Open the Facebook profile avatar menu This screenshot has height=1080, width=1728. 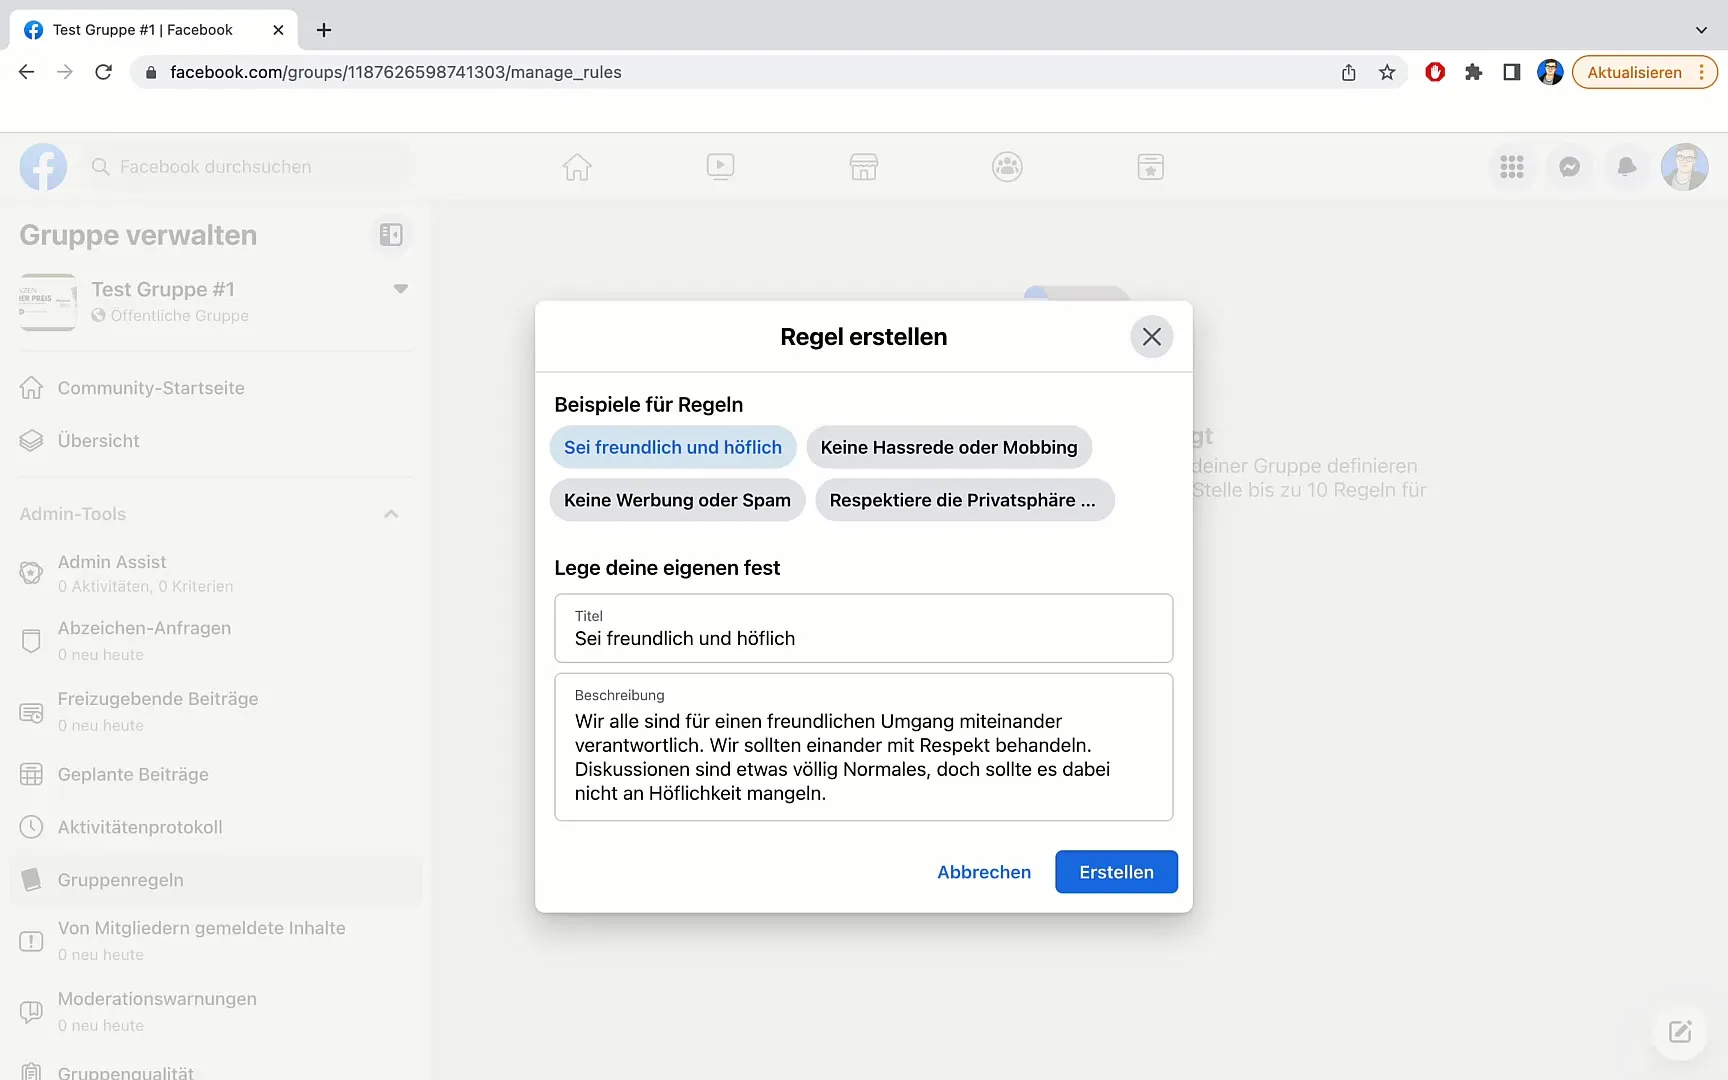click(1685, 167)
